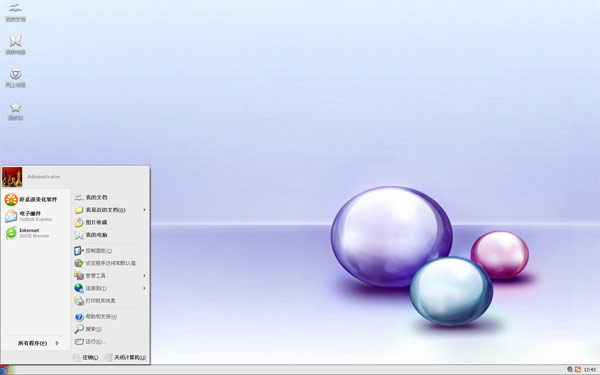
Task: Open the butterfly My Computer desktop icon
Action: [x=15, y=45]
